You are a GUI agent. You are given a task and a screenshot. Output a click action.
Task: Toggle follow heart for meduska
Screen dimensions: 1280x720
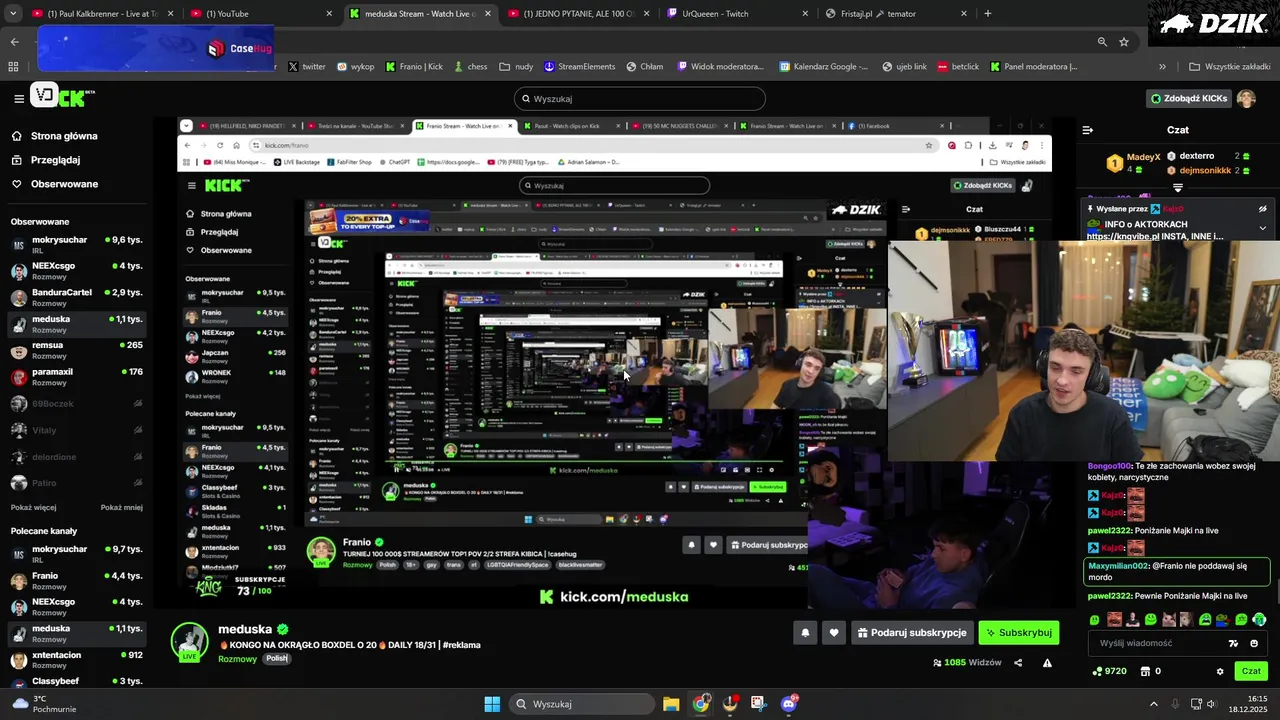[x=834, y=632]
